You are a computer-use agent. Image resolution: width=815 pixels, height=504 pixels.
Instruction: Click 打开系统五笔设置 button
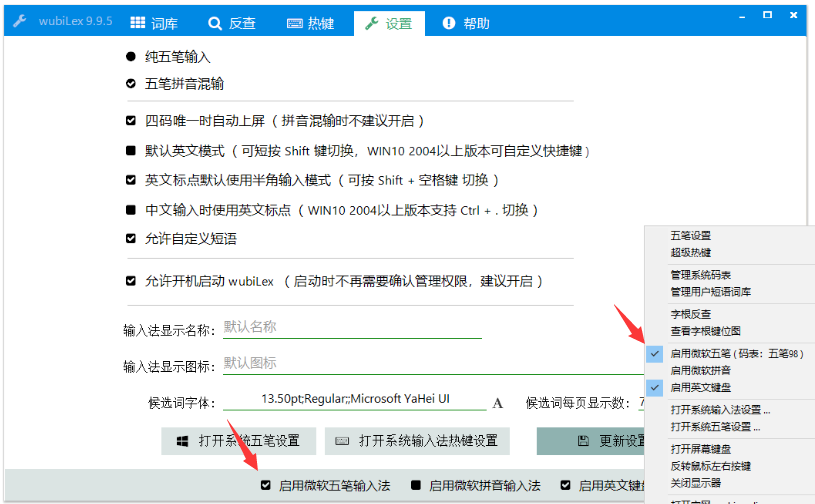pyautogui.click(x=238, y=441)
